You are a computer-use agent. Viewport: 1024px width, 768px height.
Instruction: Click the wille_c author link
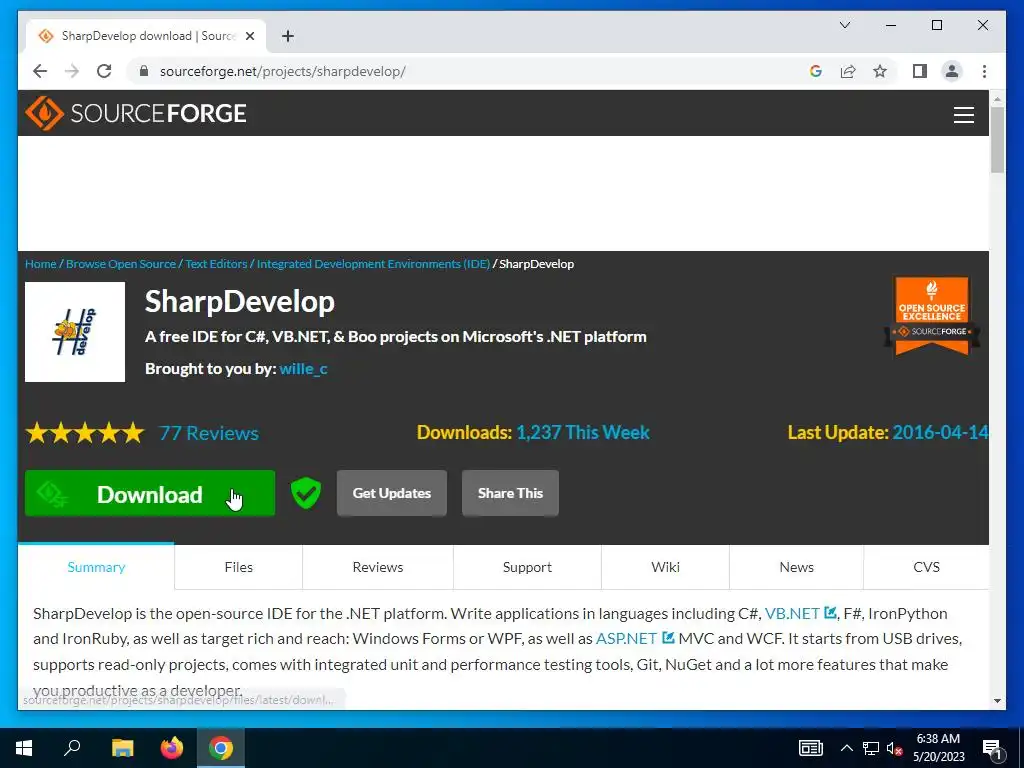(x=304, y=368)
